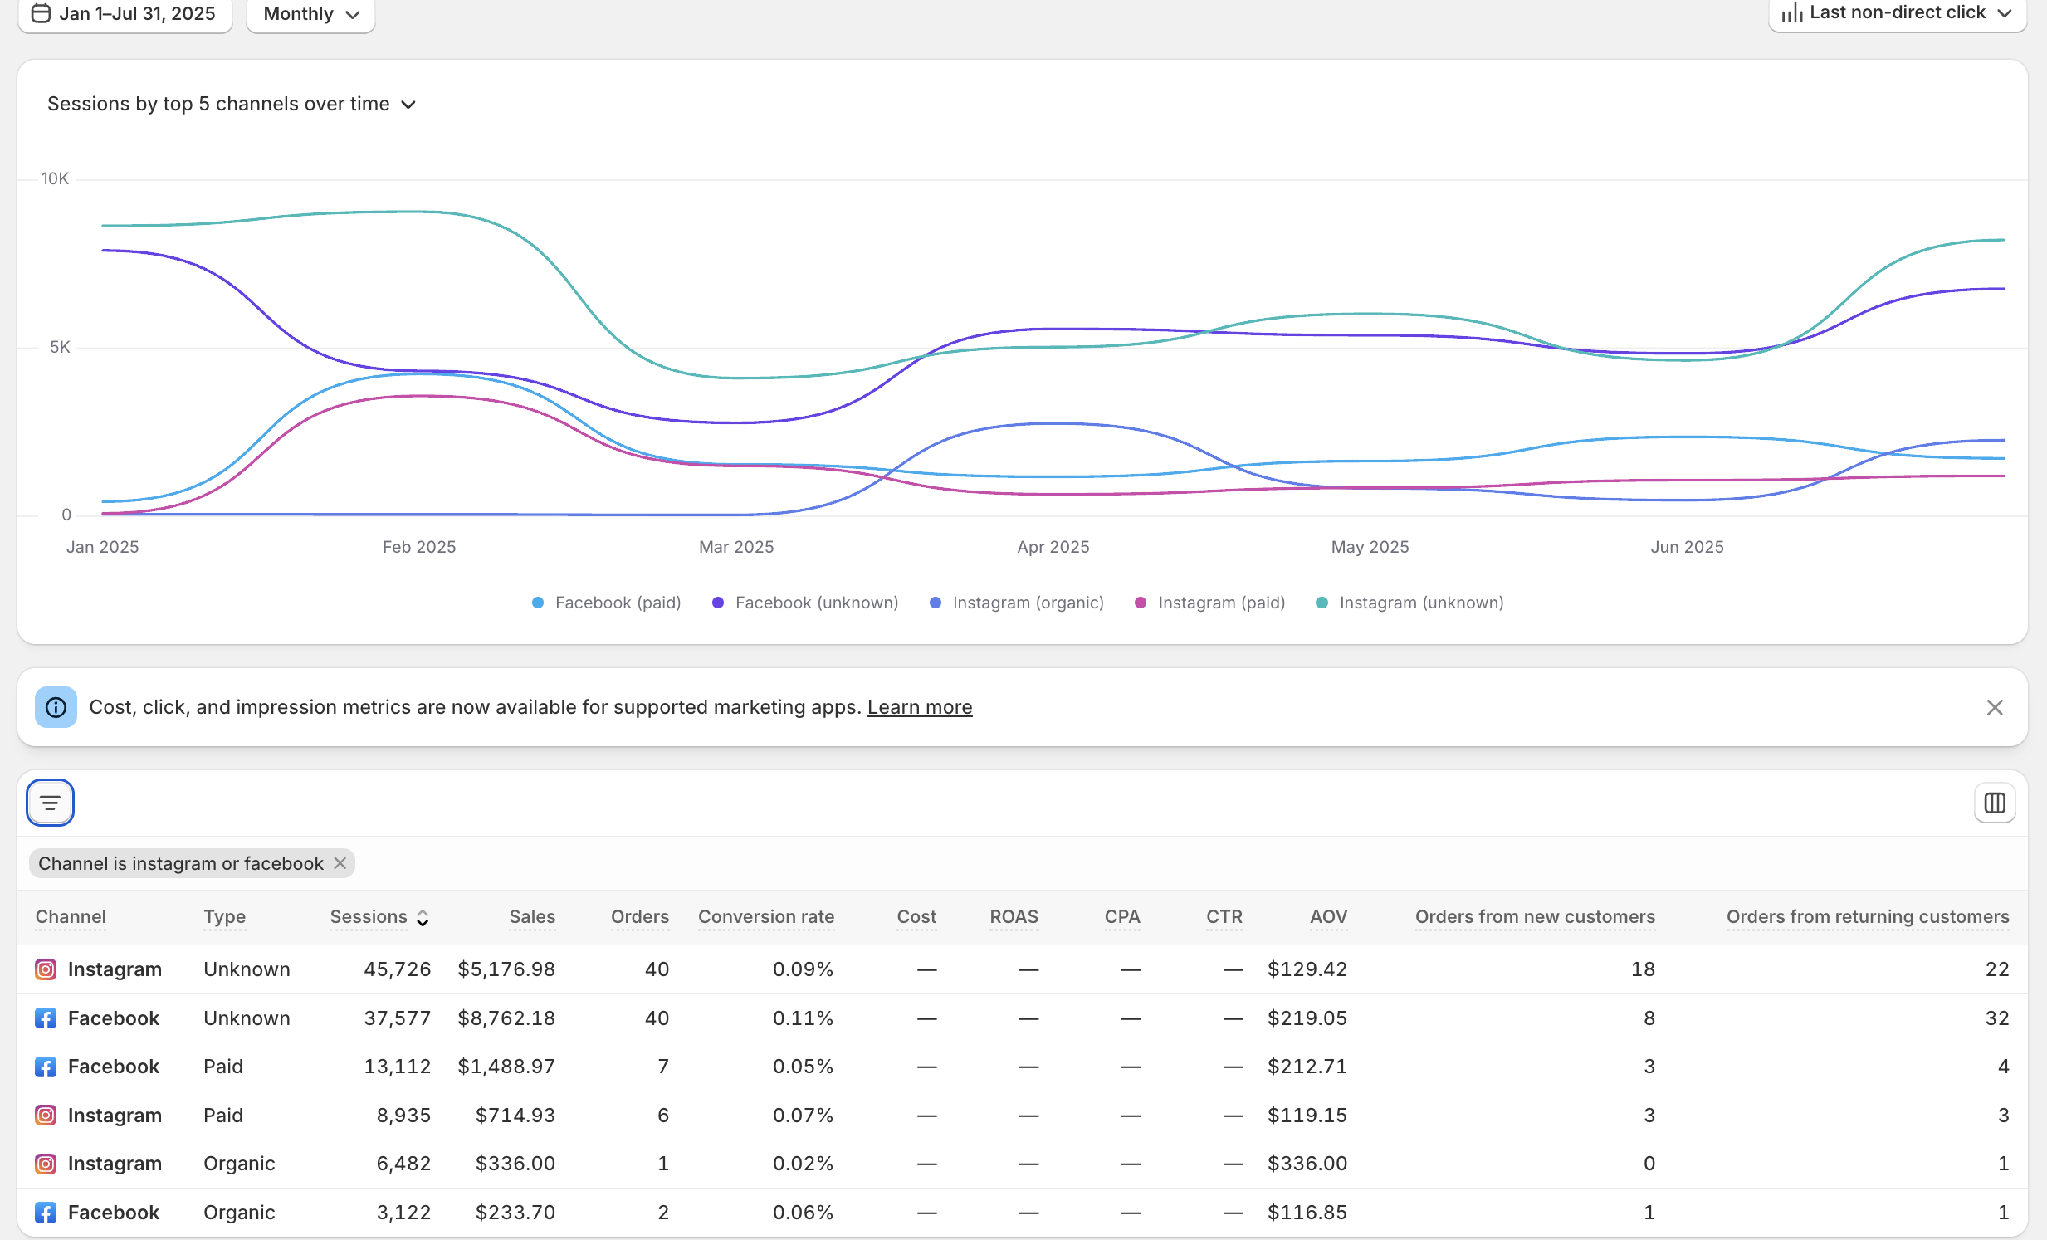Sort by the Sales column header
Viewport: 2047px width, 1240px height.
pyautogui.click(x=532, y=917)
